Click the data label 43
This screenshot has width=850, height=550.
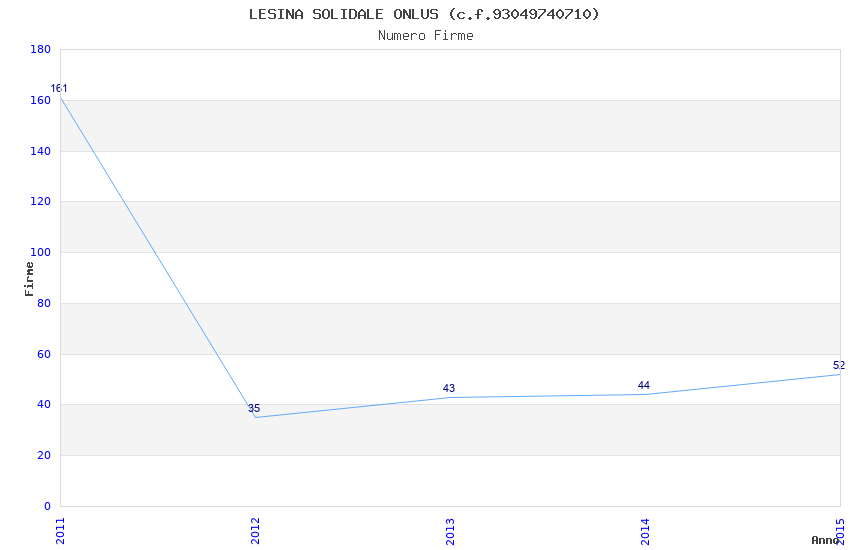point(448,388)
